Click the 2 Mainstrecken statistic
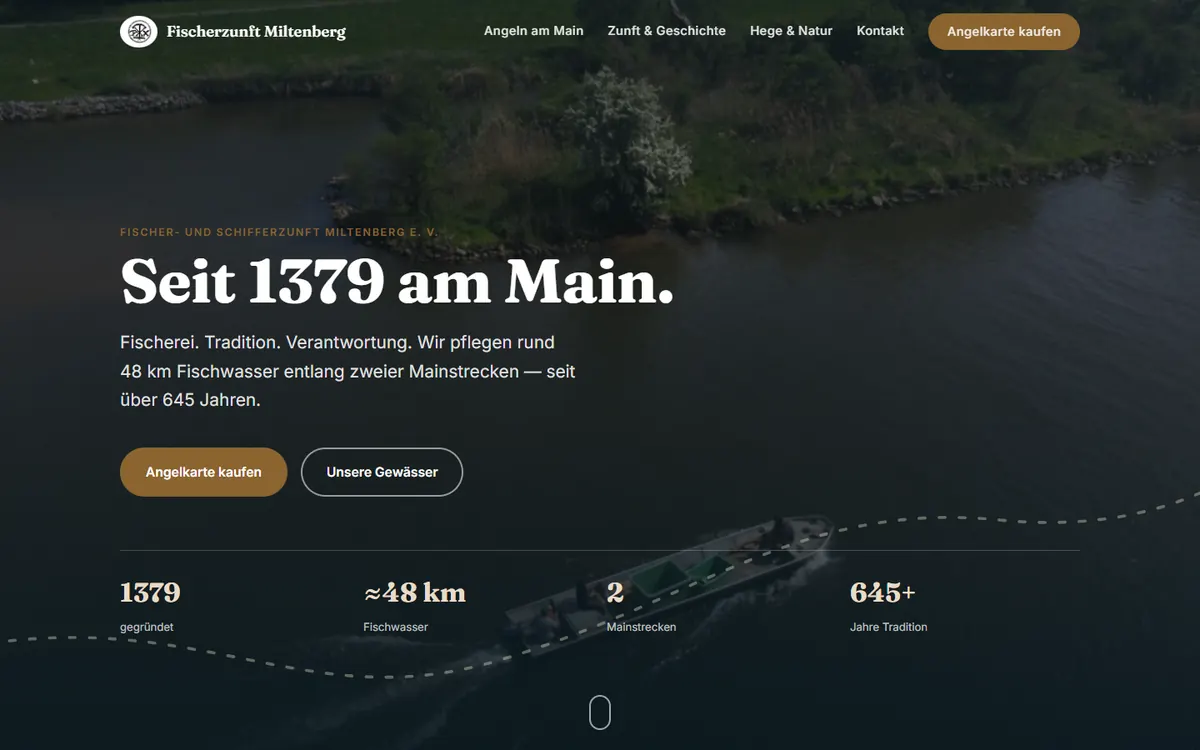This screenshot has height=750, width=1200. click(641, 606)
